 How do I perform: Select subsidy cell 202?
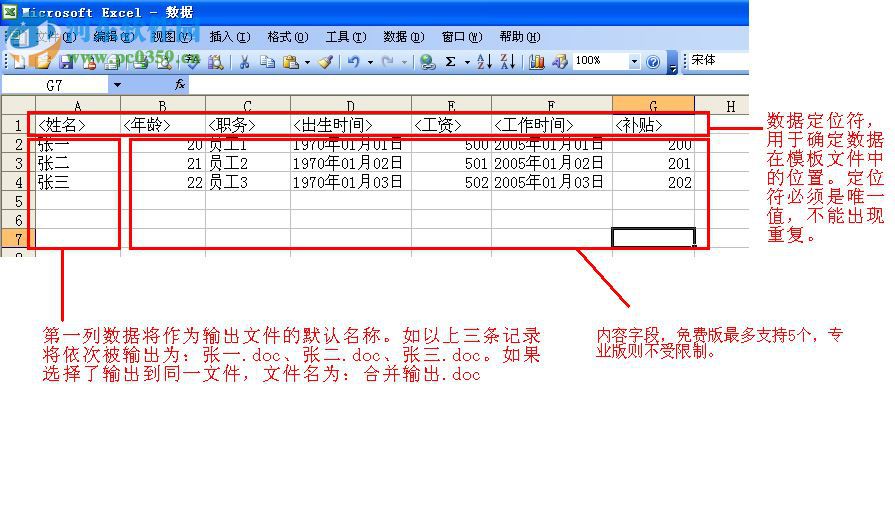coord(654,182)
